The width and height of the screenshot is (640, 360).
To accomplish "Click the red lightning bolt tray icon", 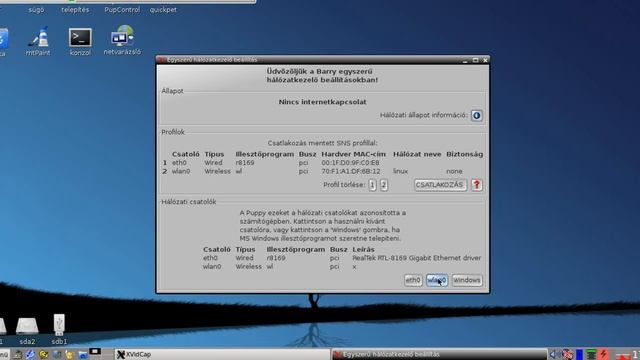I will tap(603, 354).
